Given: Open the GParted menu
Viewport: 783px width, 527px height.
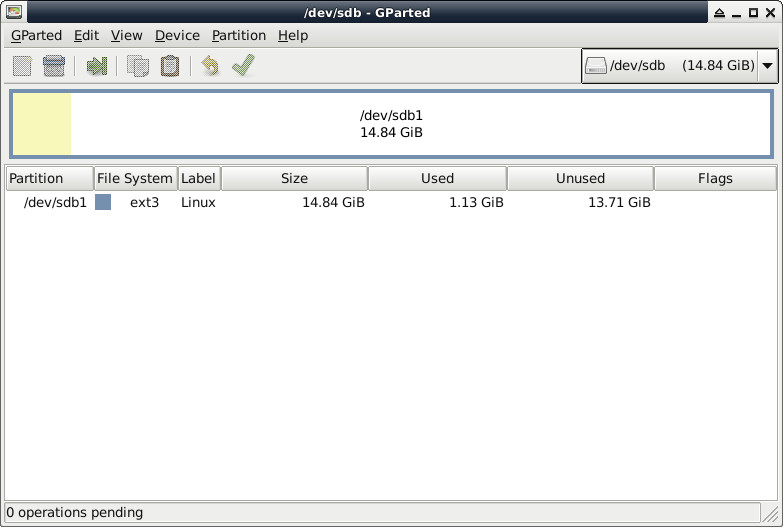Looking at the screenshot, I should (36, 35).
